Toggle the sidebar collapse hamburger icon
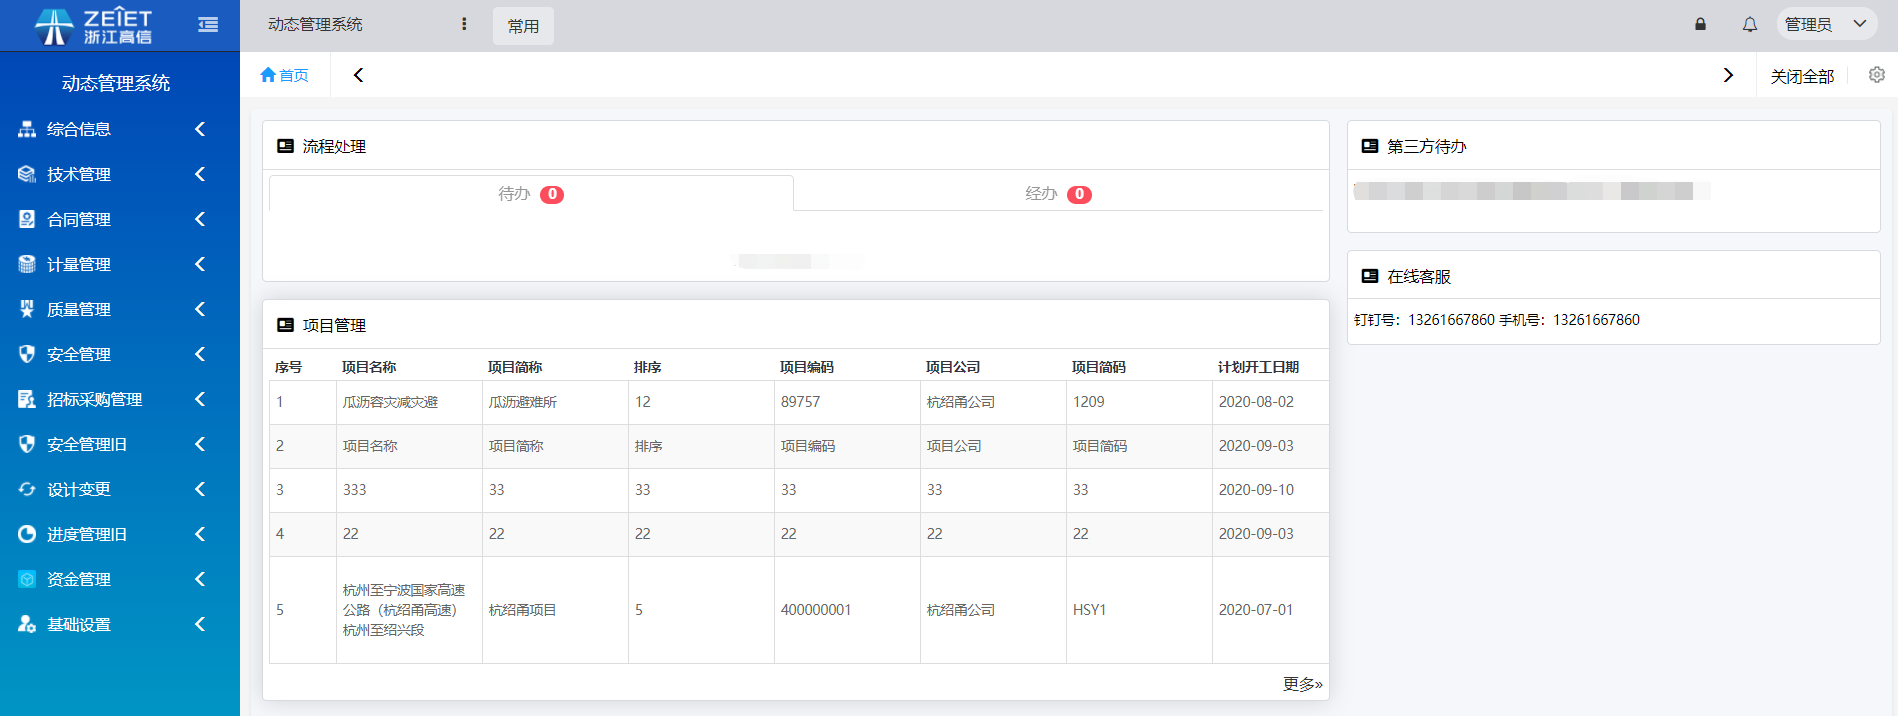The image size is (1898, 716). click(x=208, y=25)
